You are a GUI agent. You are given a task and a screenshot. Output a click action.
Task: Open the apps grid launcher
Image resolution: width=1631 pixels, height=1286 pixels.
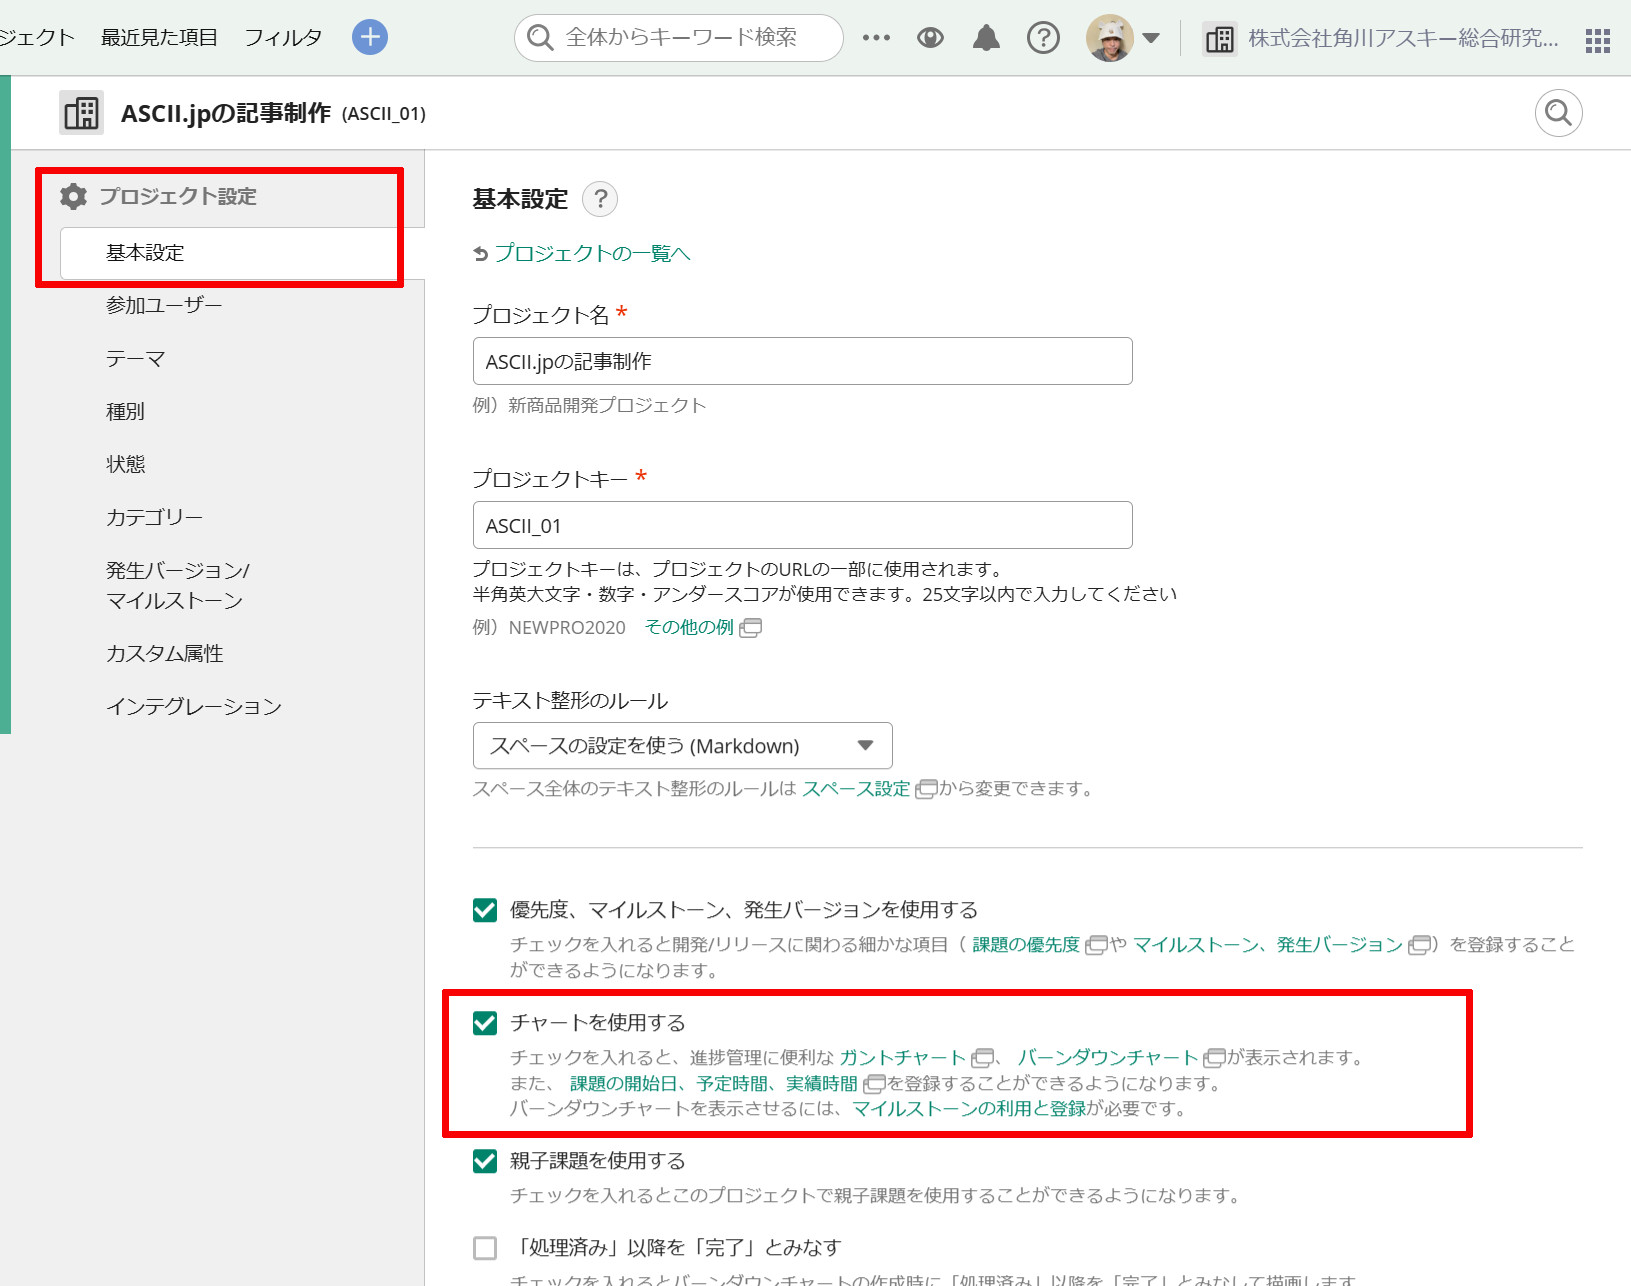click(x=1598, y=40)
